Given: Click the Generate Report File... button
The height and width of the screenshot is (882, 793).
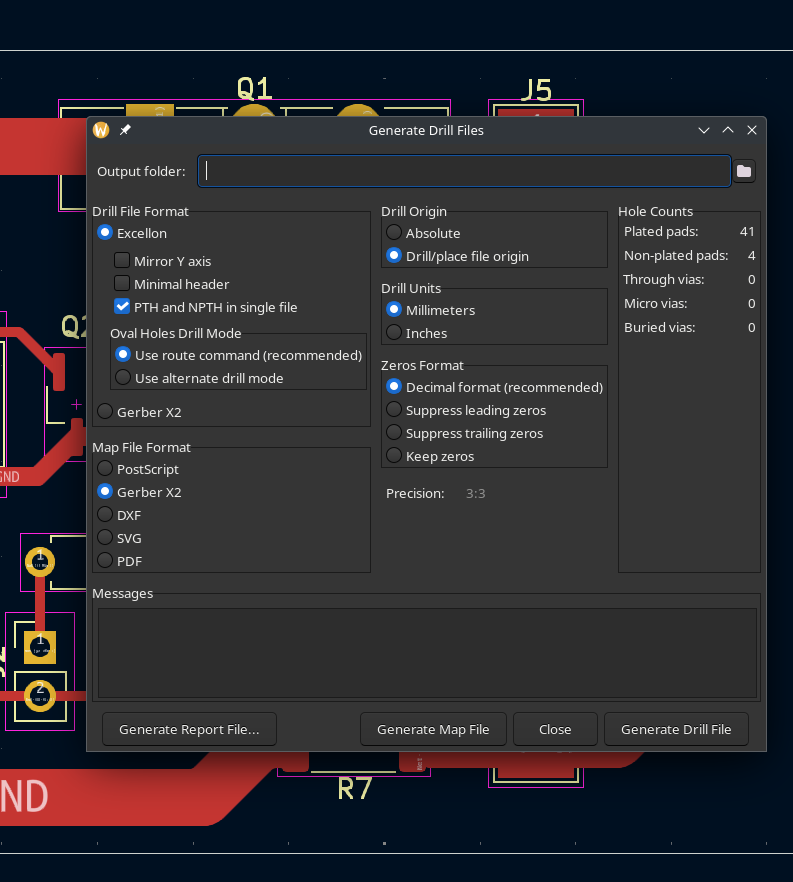Looking at the screenshot, I should pos(189,729).
